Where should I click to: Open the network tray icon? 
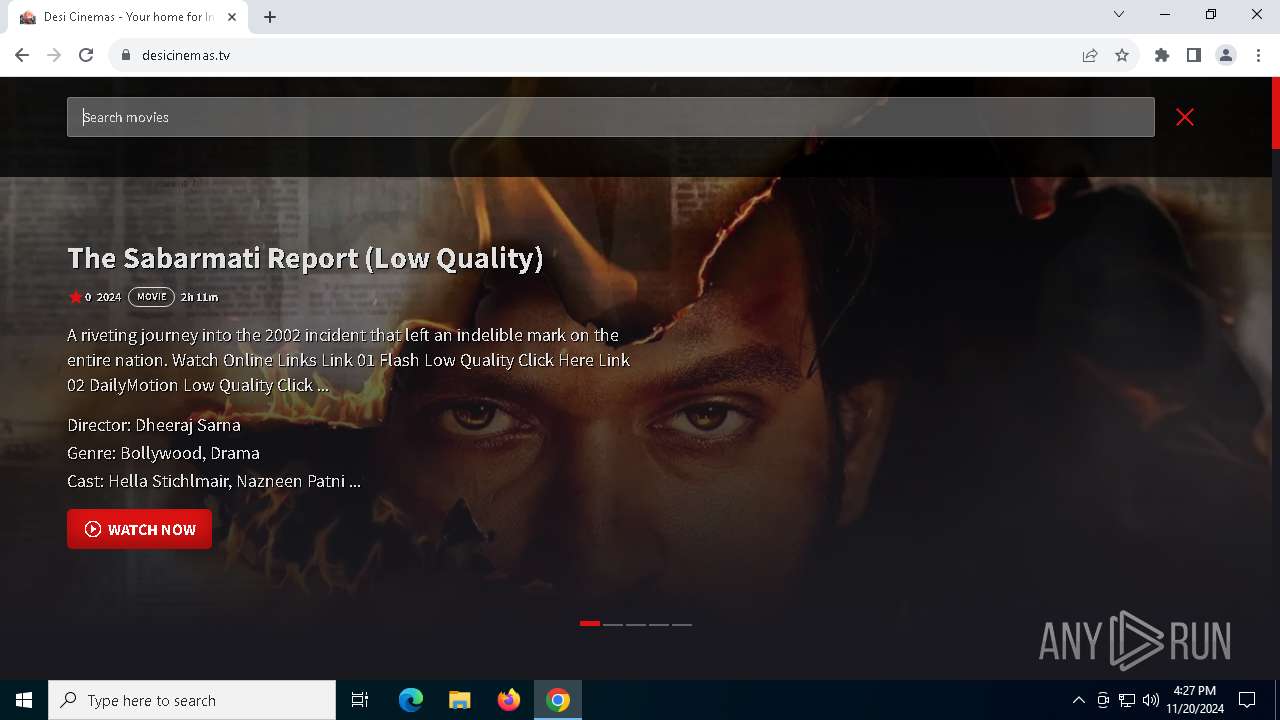(1127, 700)
